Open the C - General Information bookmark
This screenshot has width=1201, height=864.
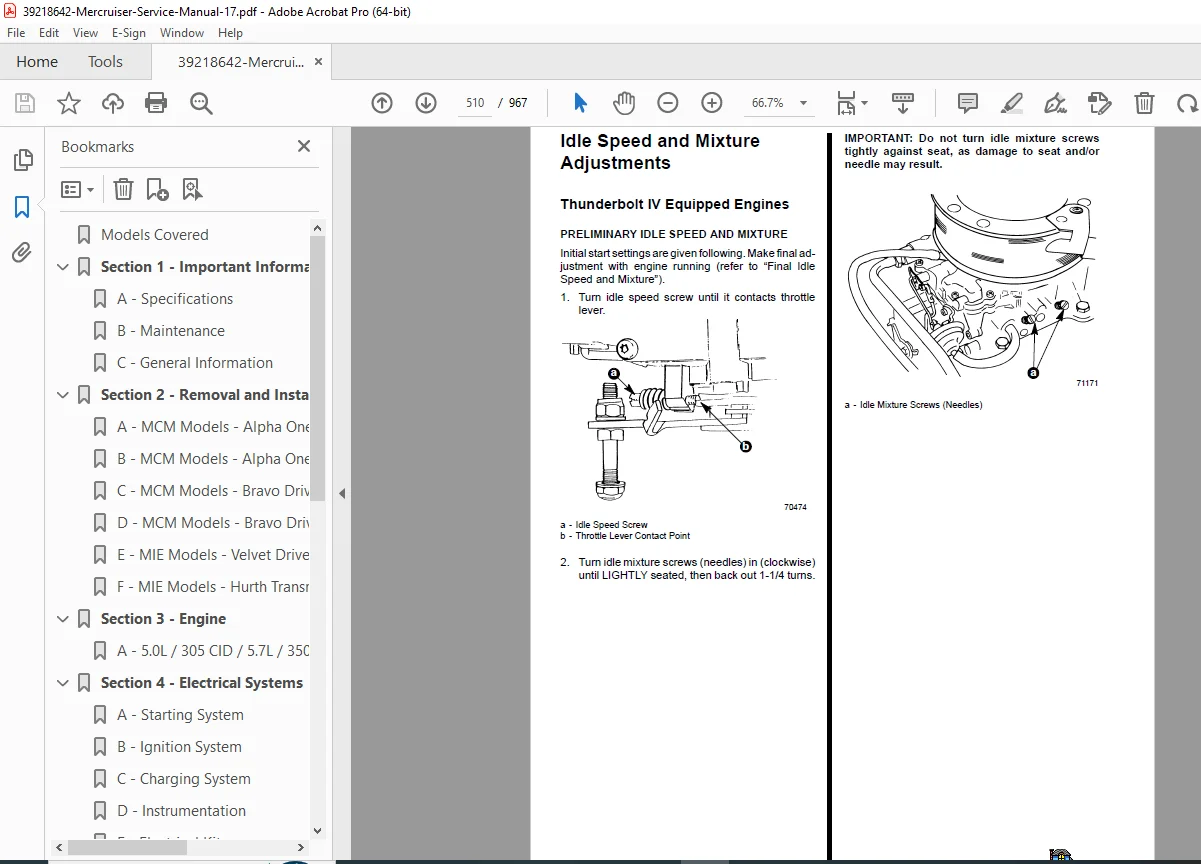coord(195,363)
